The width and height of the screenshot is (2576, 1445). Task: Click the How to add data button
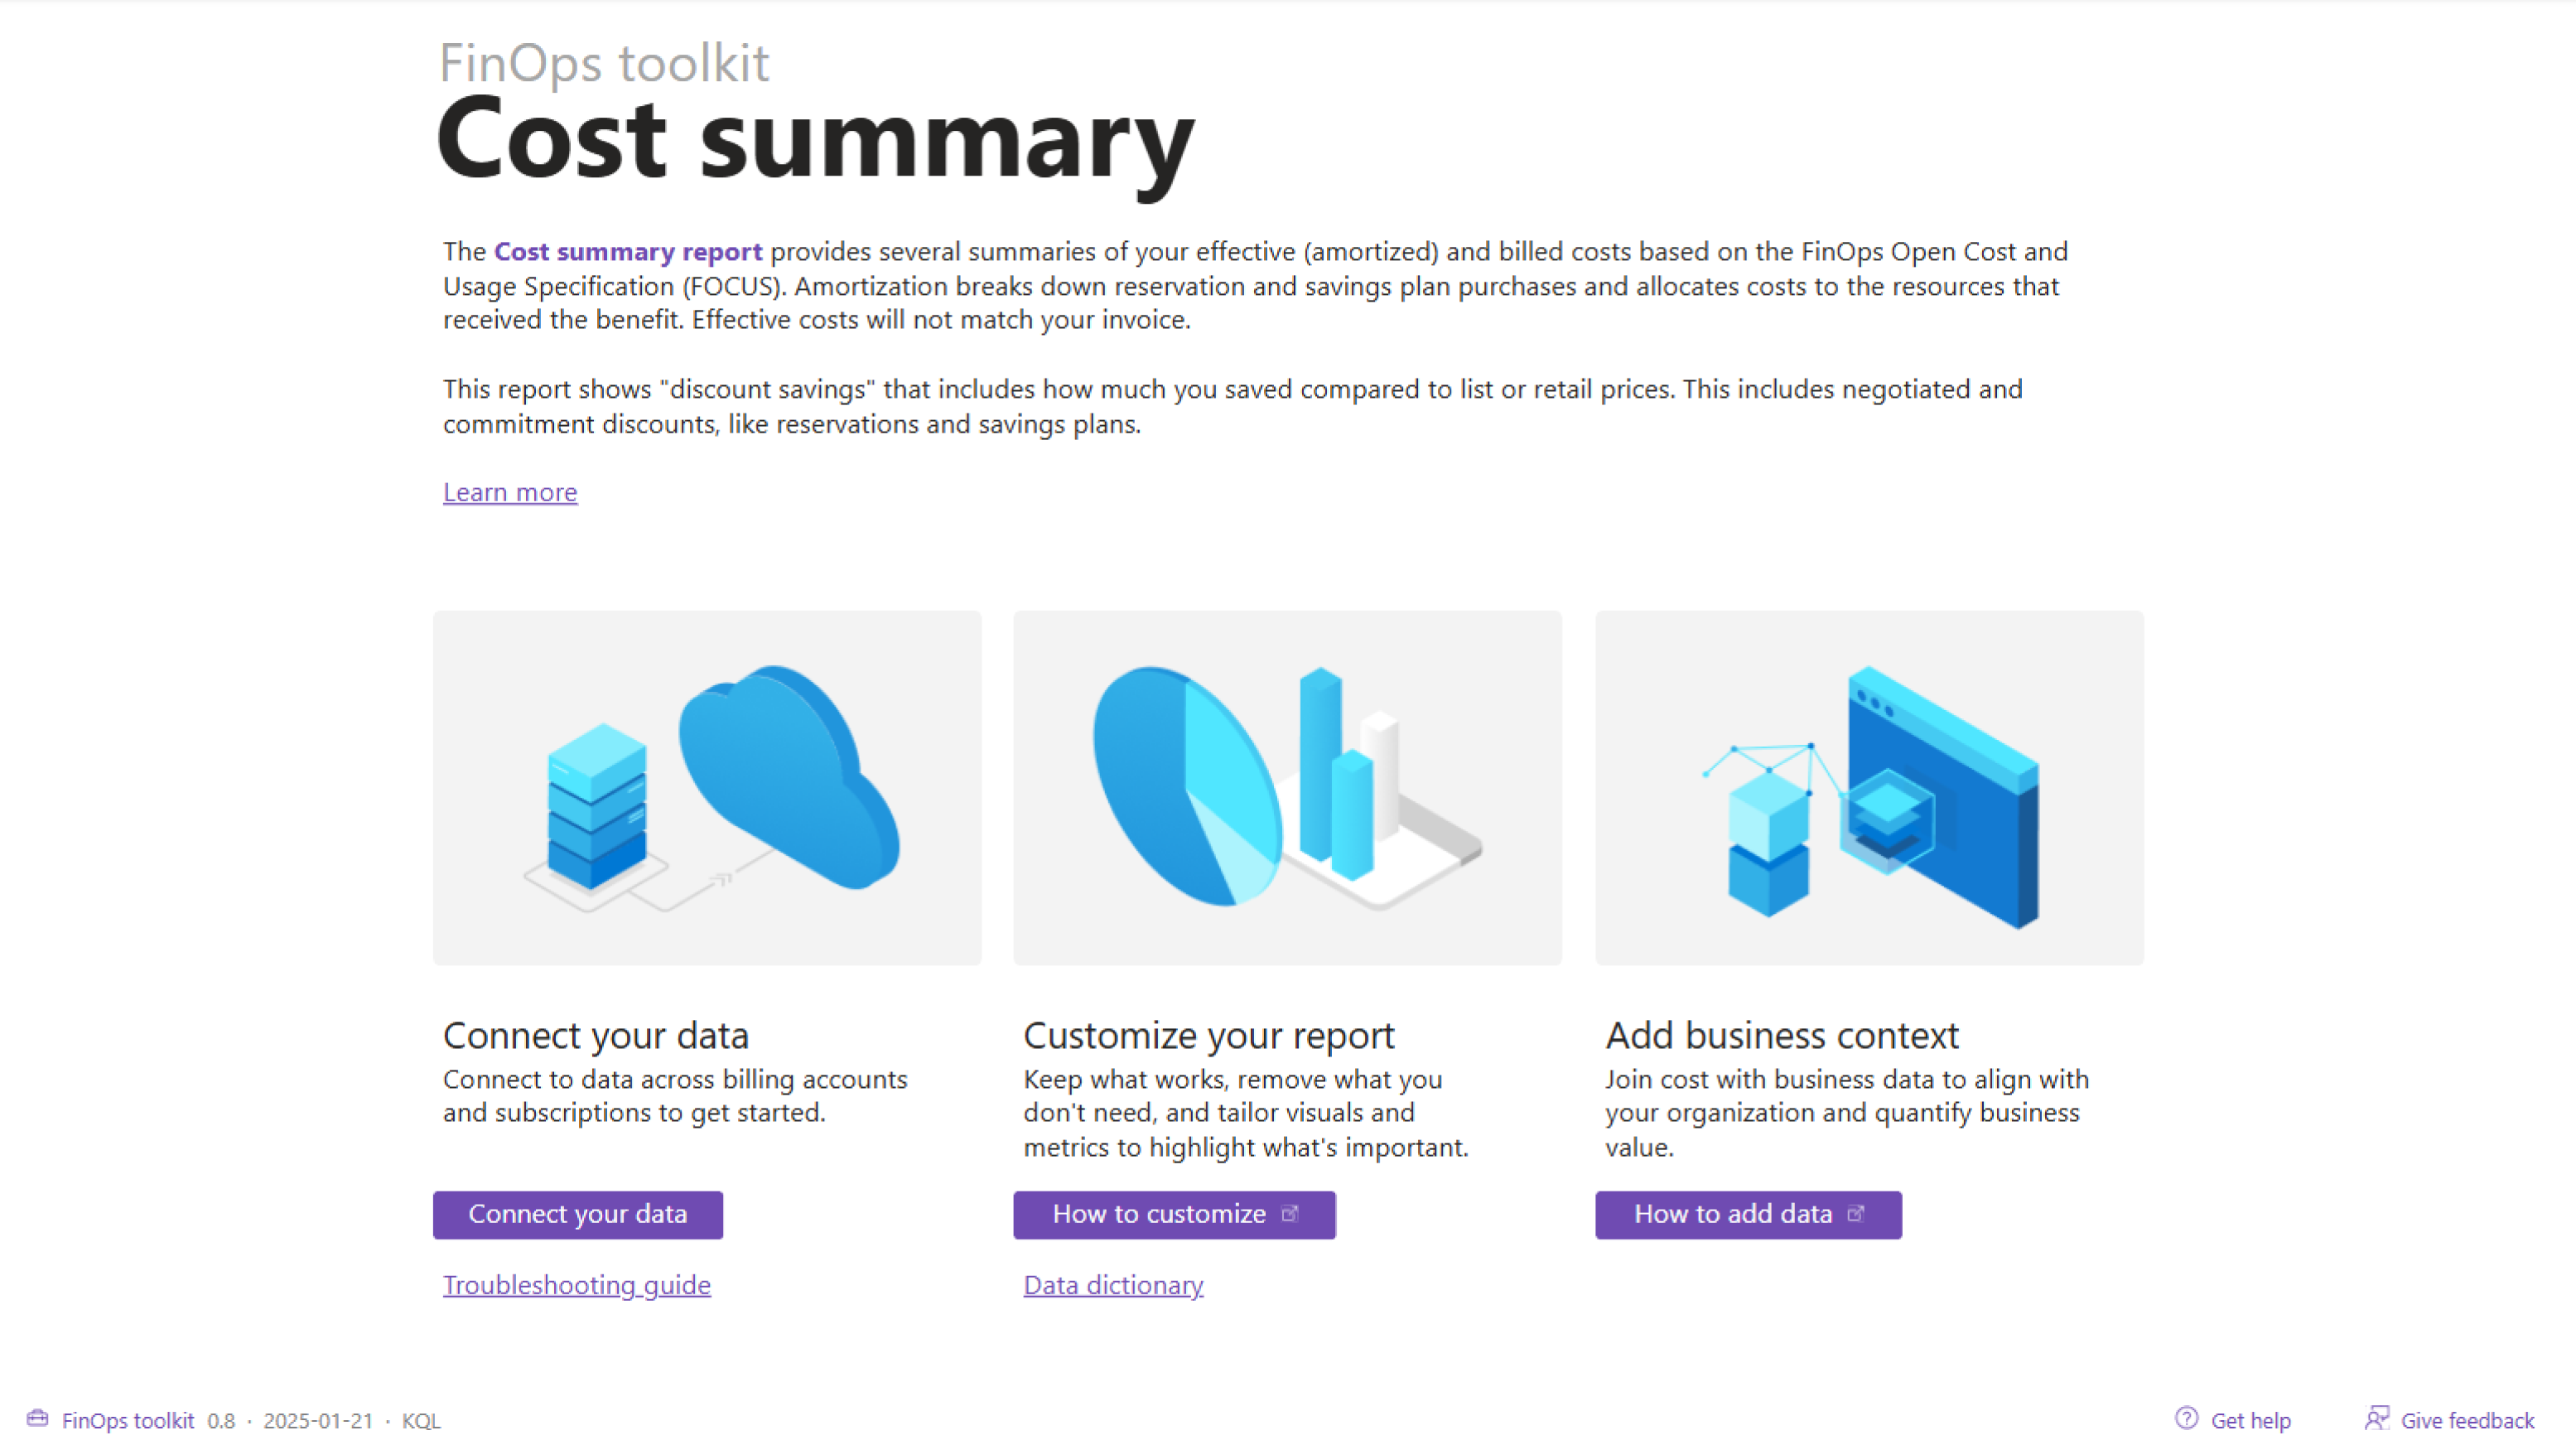[1748, 1214]
